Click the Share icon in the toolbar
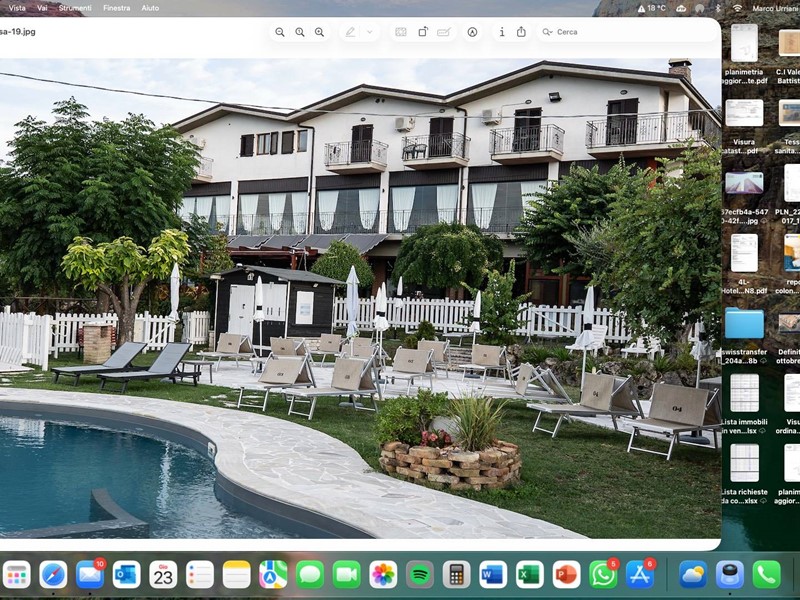This screenshot has width=800, height=600. [x=521, y=32]
